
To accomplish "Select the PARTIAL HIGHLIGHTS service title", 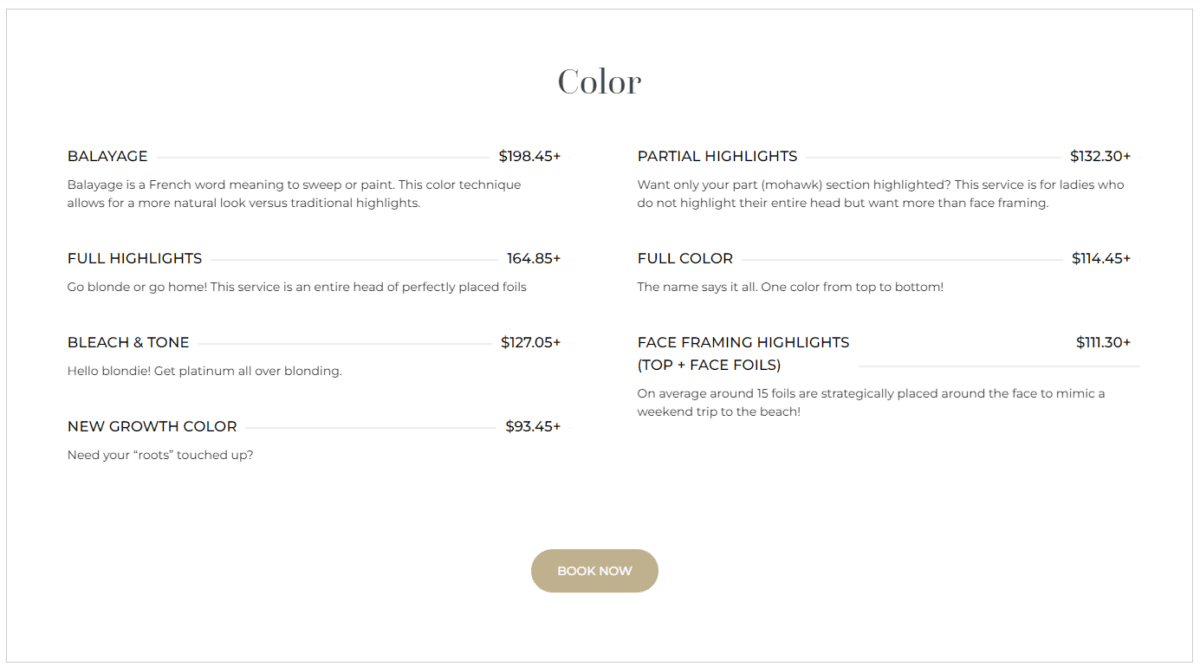I will (x=717, y=156).
